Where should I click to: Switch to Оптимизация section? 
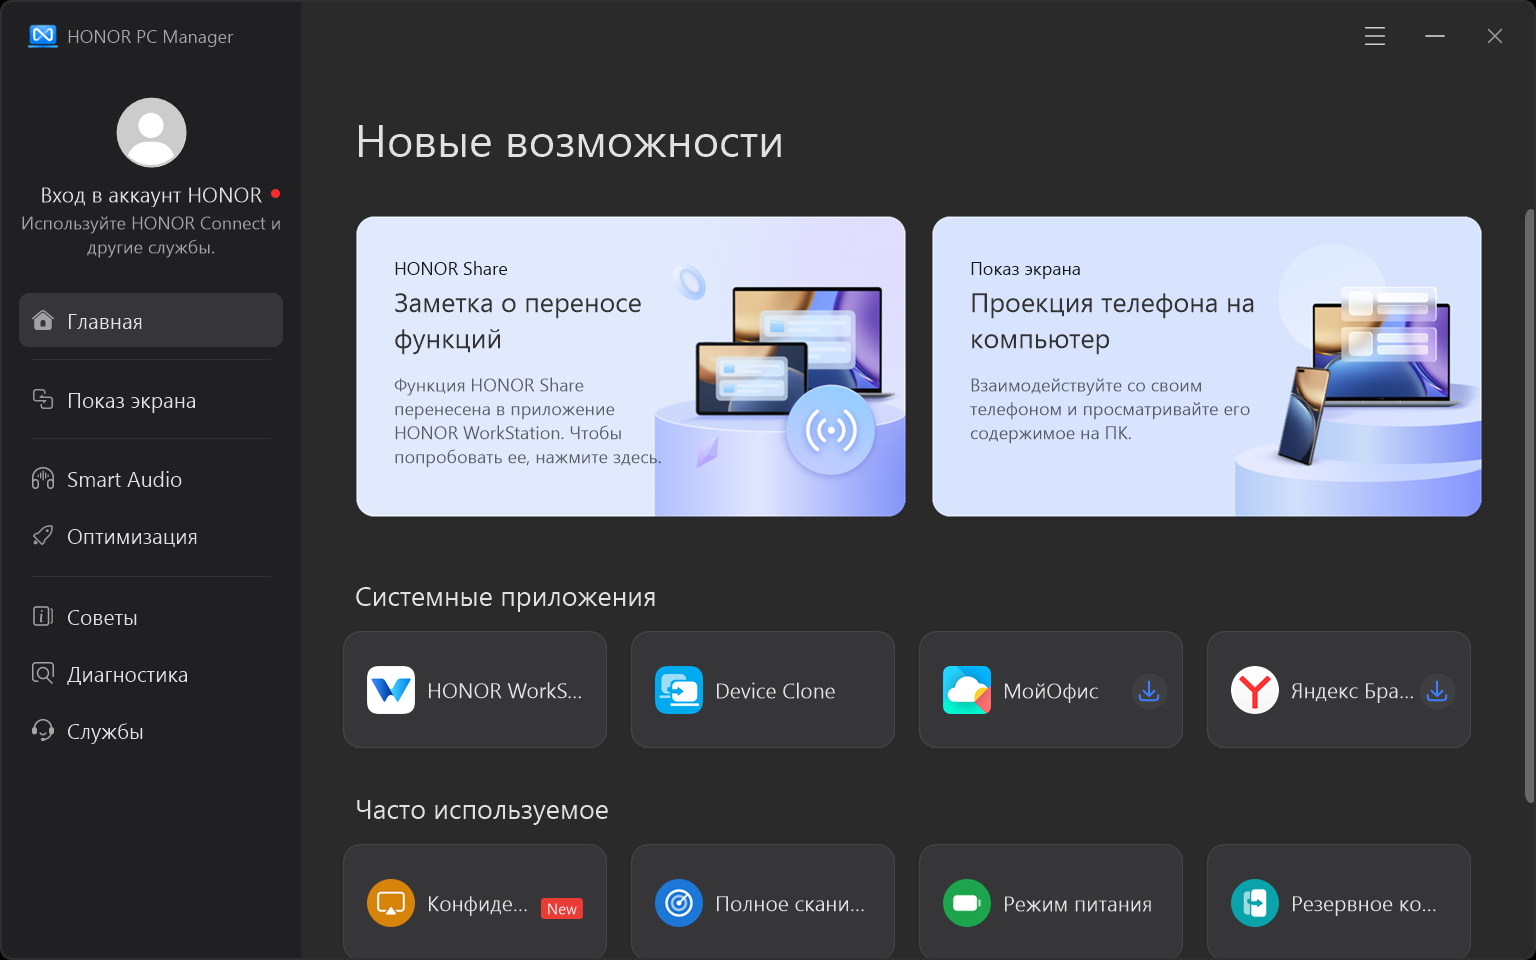coord(131,536)
